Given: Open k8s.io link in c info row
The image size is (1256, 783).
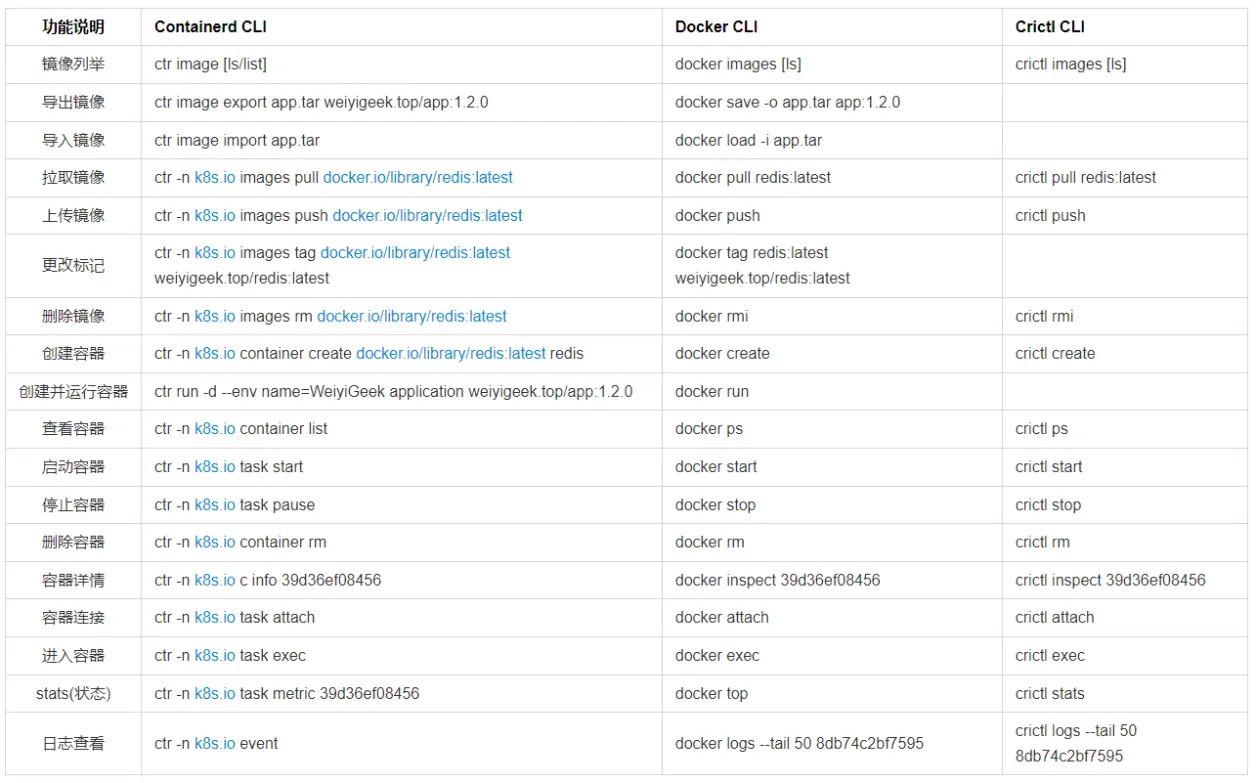Looking at the screenshot, I should tap(215, 580).
